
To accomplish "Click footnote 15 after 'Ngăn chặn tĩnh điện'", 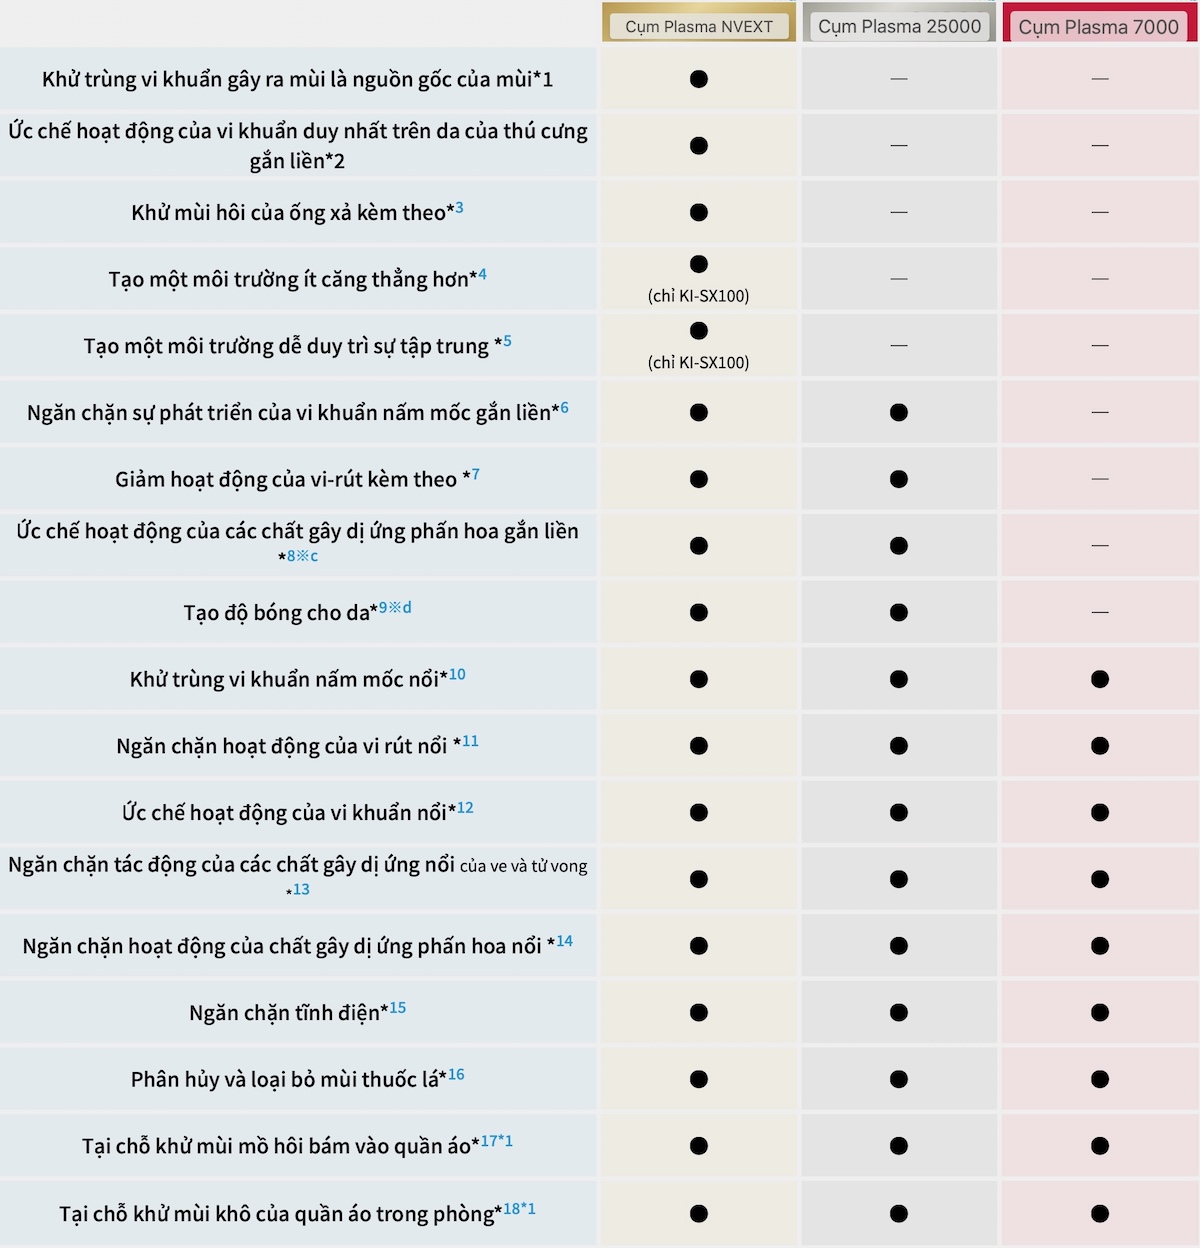I will 398,1008.
